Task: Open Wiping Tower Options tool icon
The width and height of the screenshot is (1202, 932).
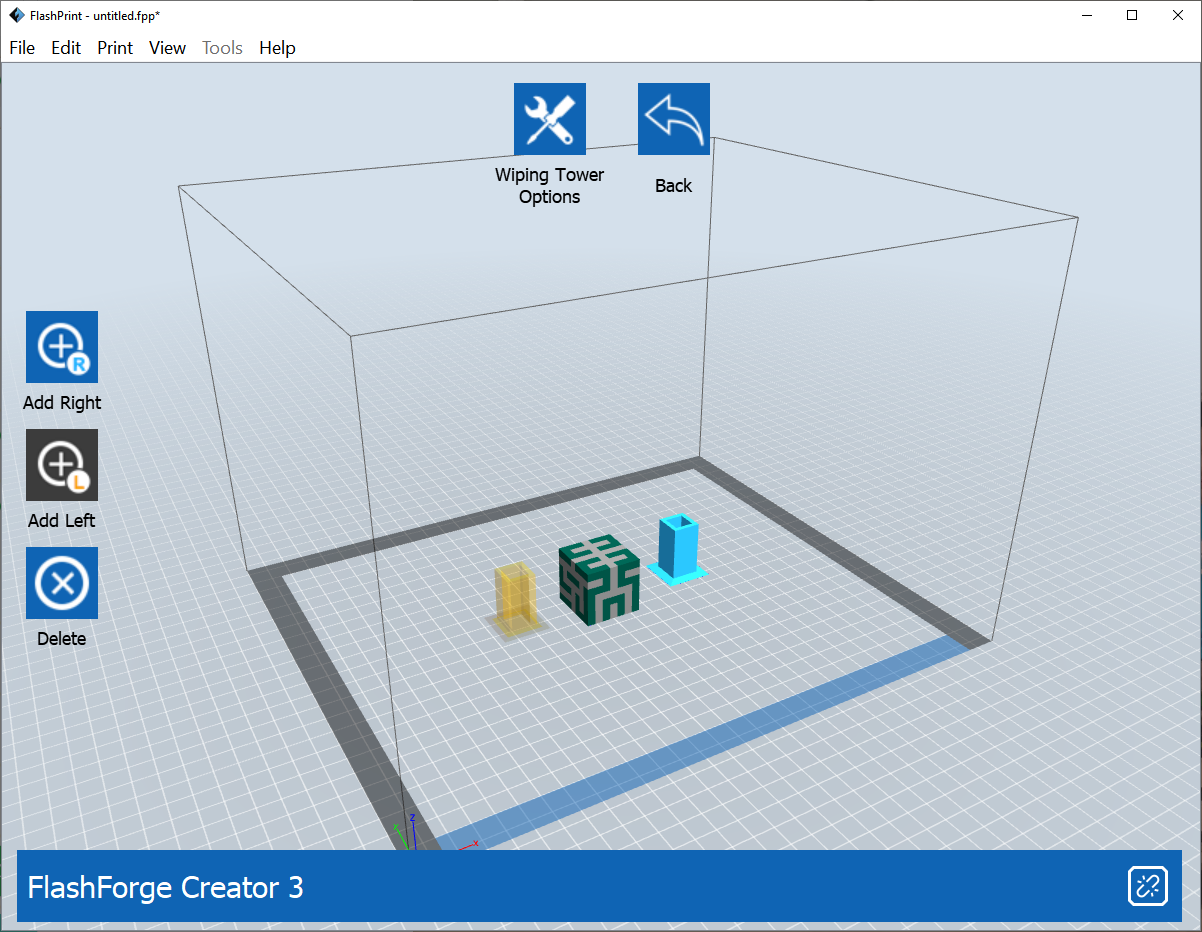Action: pos(550,119)
